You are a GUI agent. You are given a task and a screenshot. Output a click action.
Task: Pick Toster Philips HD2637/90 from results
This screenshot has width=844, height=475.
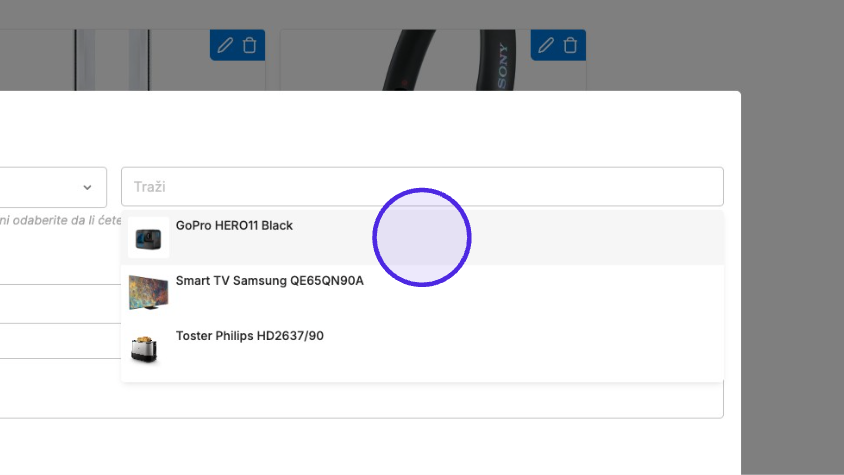click(x=422, y=347)
